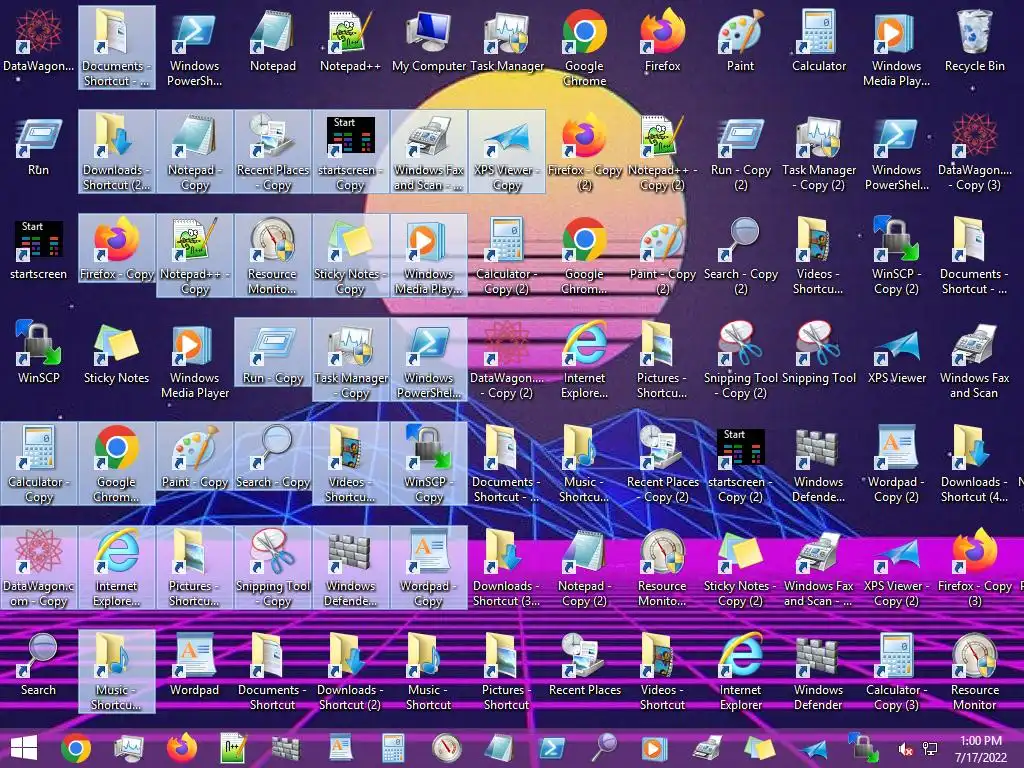
Task: Open the WinSCP desktop shortcut
Action: (38, 353)
